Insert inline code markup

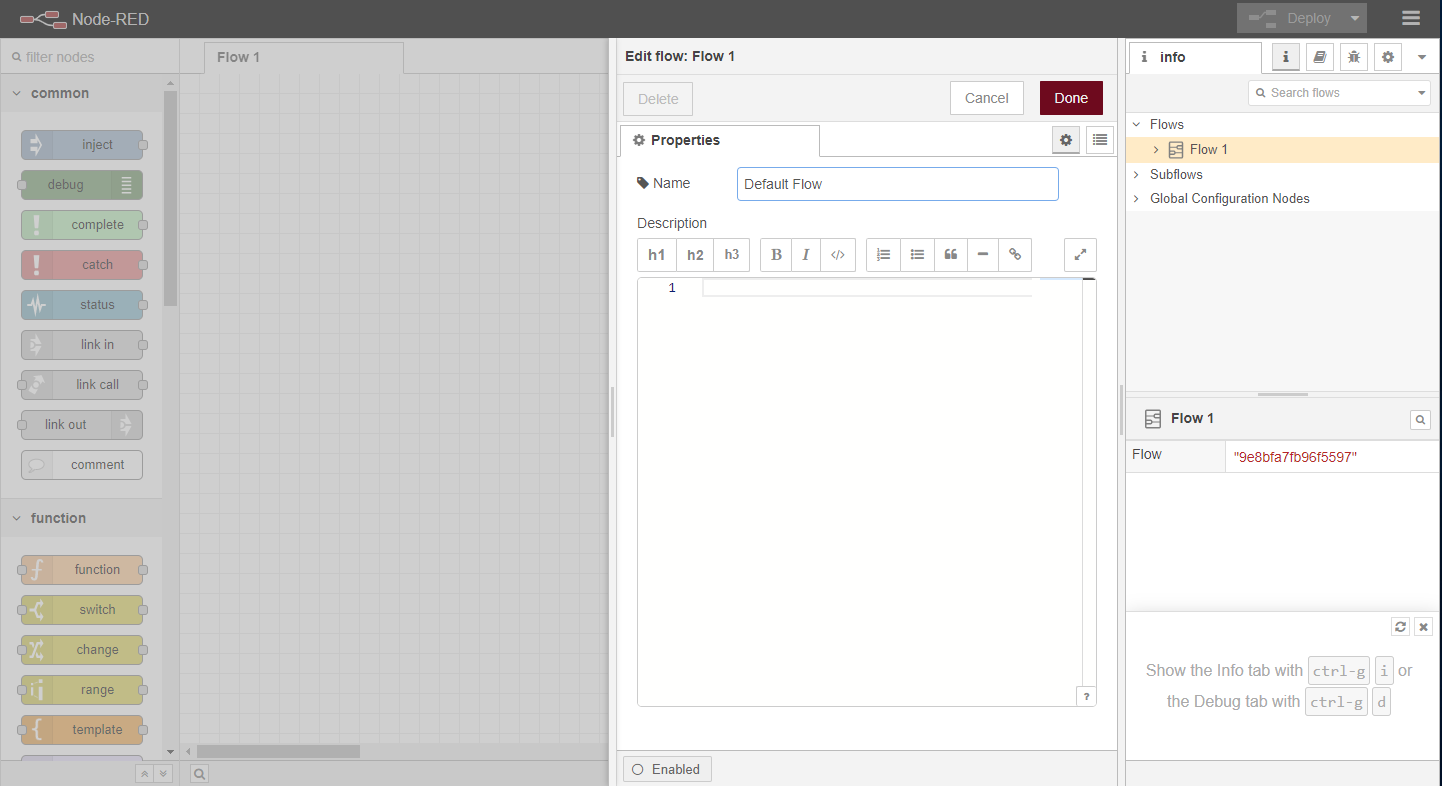coord(838,255)
